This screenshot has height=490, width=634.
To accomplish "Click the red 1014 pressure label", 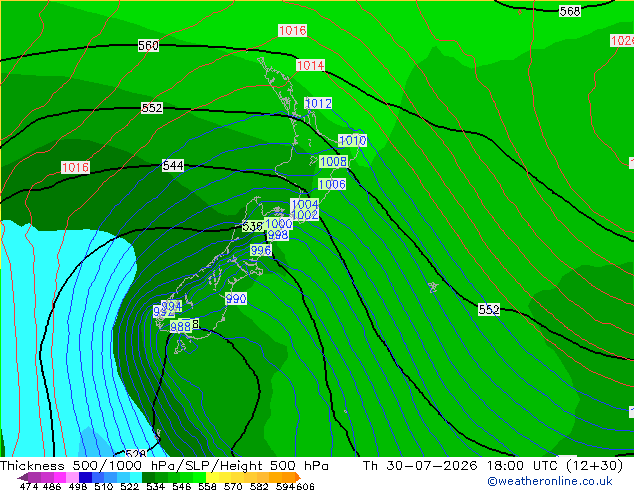I will coord(311,65).
